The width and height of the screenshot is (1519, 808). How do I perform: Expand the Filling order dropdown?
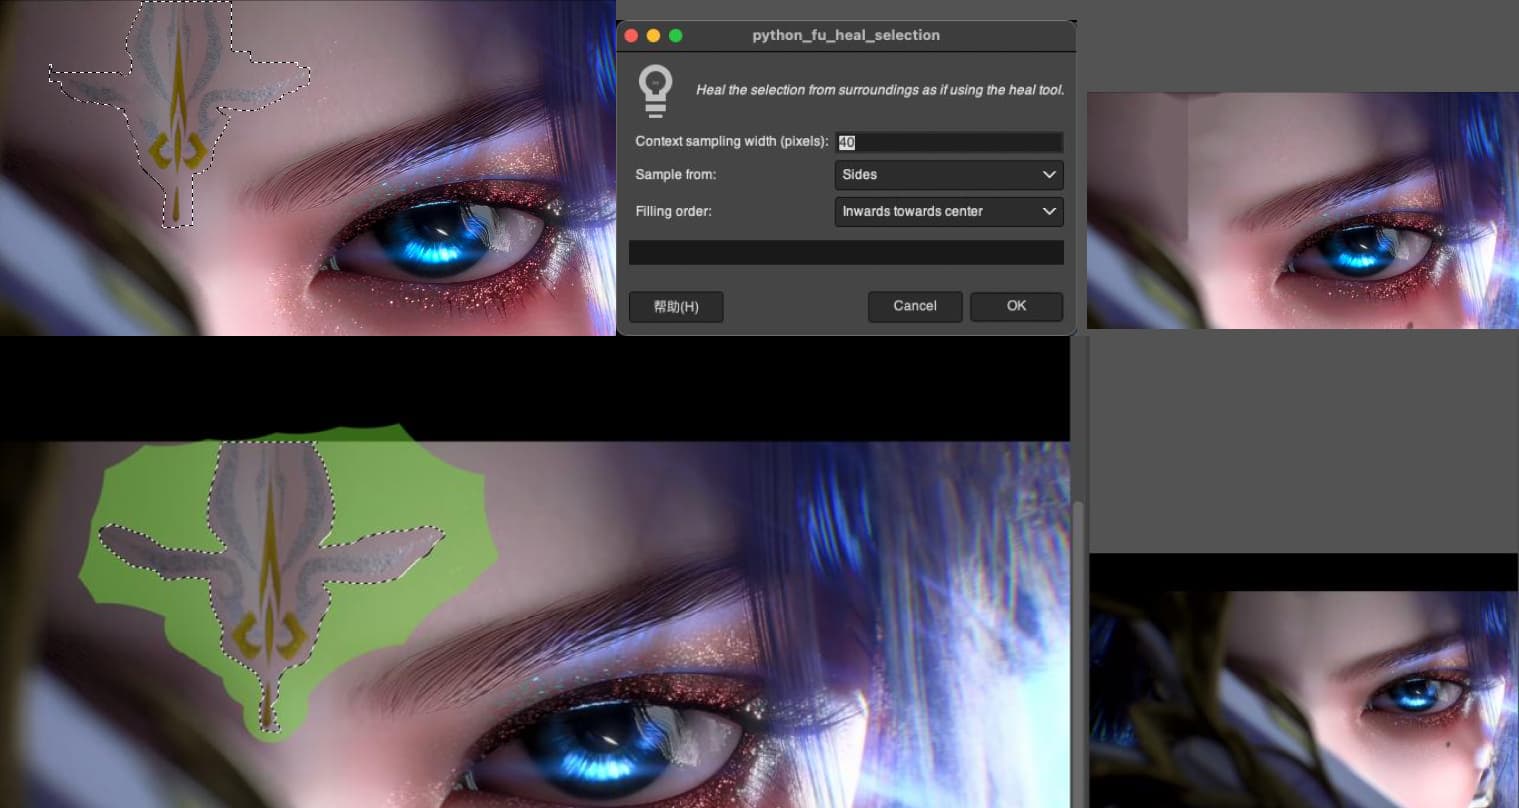click(x=948, y=212)
